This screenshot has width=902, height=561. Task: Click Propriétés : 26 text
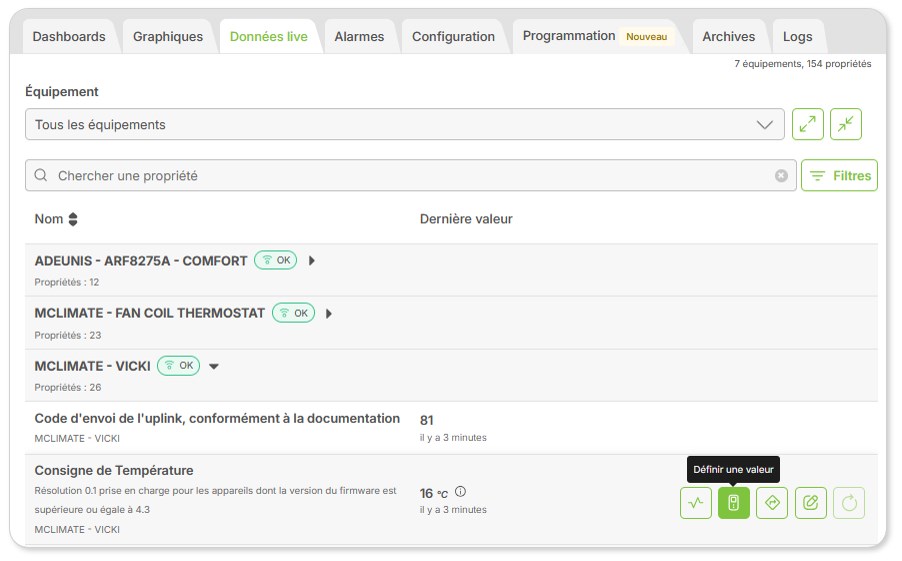point(68,387)
